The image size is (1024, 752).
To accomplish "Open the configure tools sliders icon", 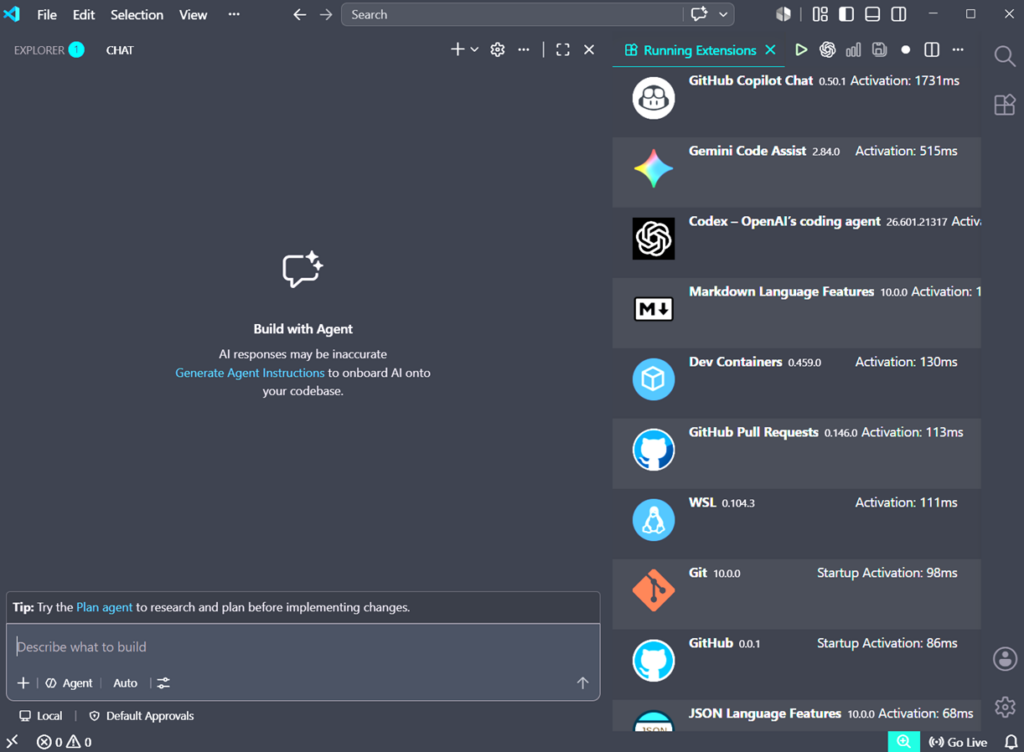I will point(163,683).
